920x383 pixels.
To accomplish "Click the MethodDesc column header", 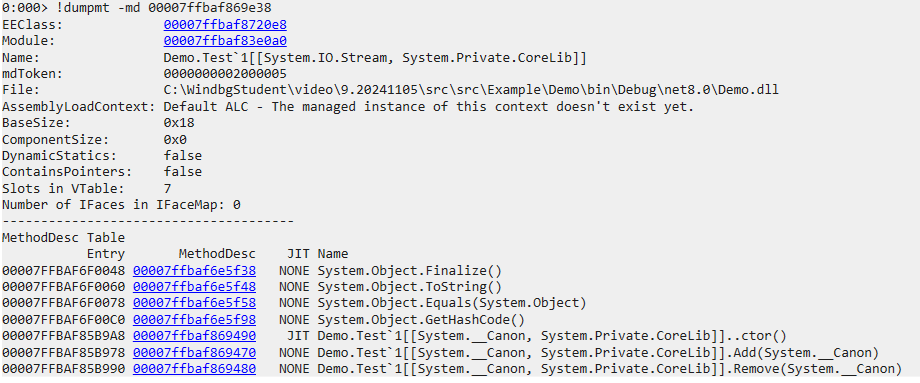I will 217,254.
